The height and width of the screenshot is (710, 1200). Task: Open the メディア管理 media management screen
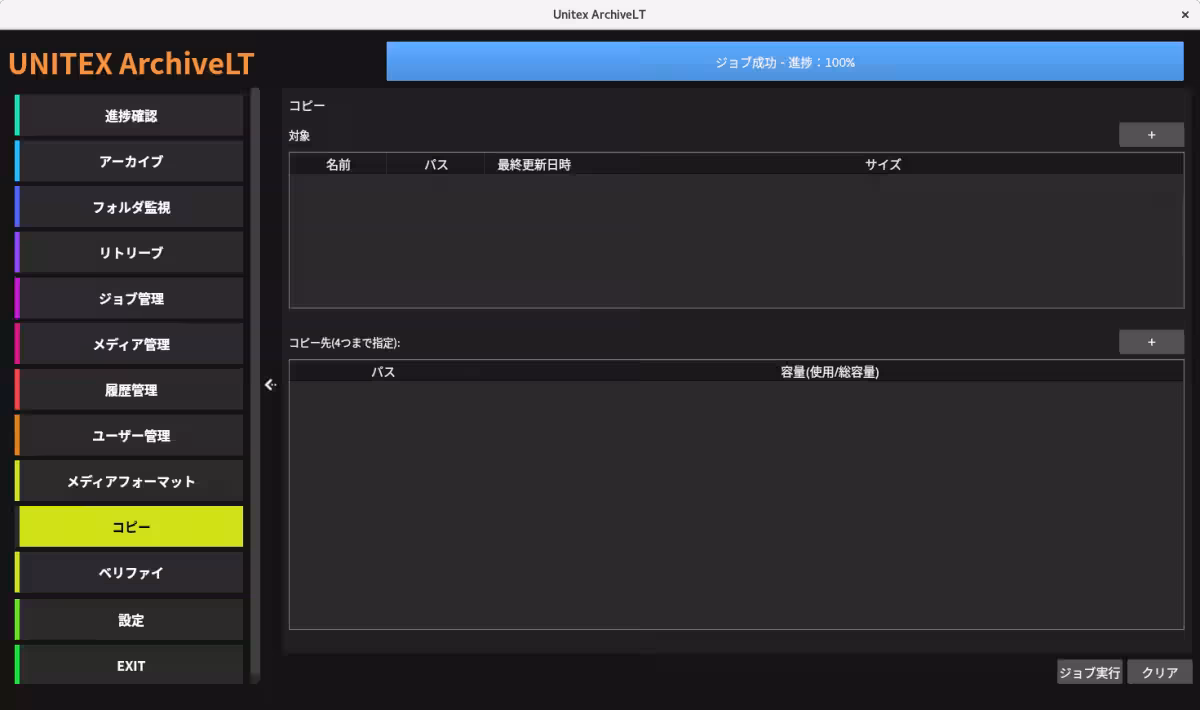pyautogui.click(x=129, y=344)
